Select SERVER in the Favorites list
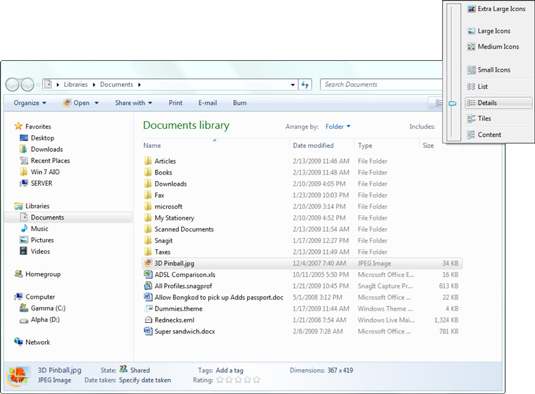 (x=36, y=184)
